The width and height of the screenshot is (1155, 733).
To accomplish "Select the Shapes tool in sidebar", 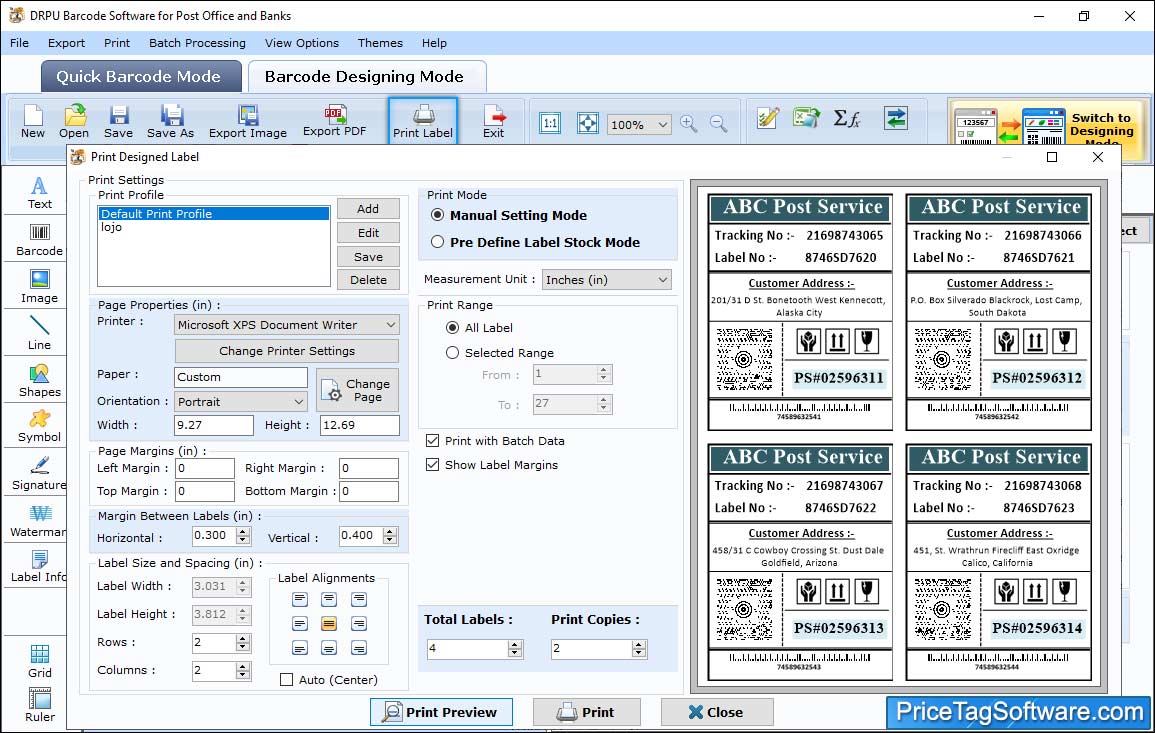I will pyautogui.click(x=39, y=381).
